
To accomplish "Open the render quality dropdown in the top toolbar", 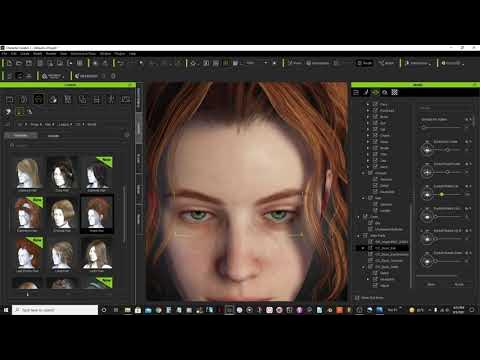I will pyautogui.click(x=256, y=63).
